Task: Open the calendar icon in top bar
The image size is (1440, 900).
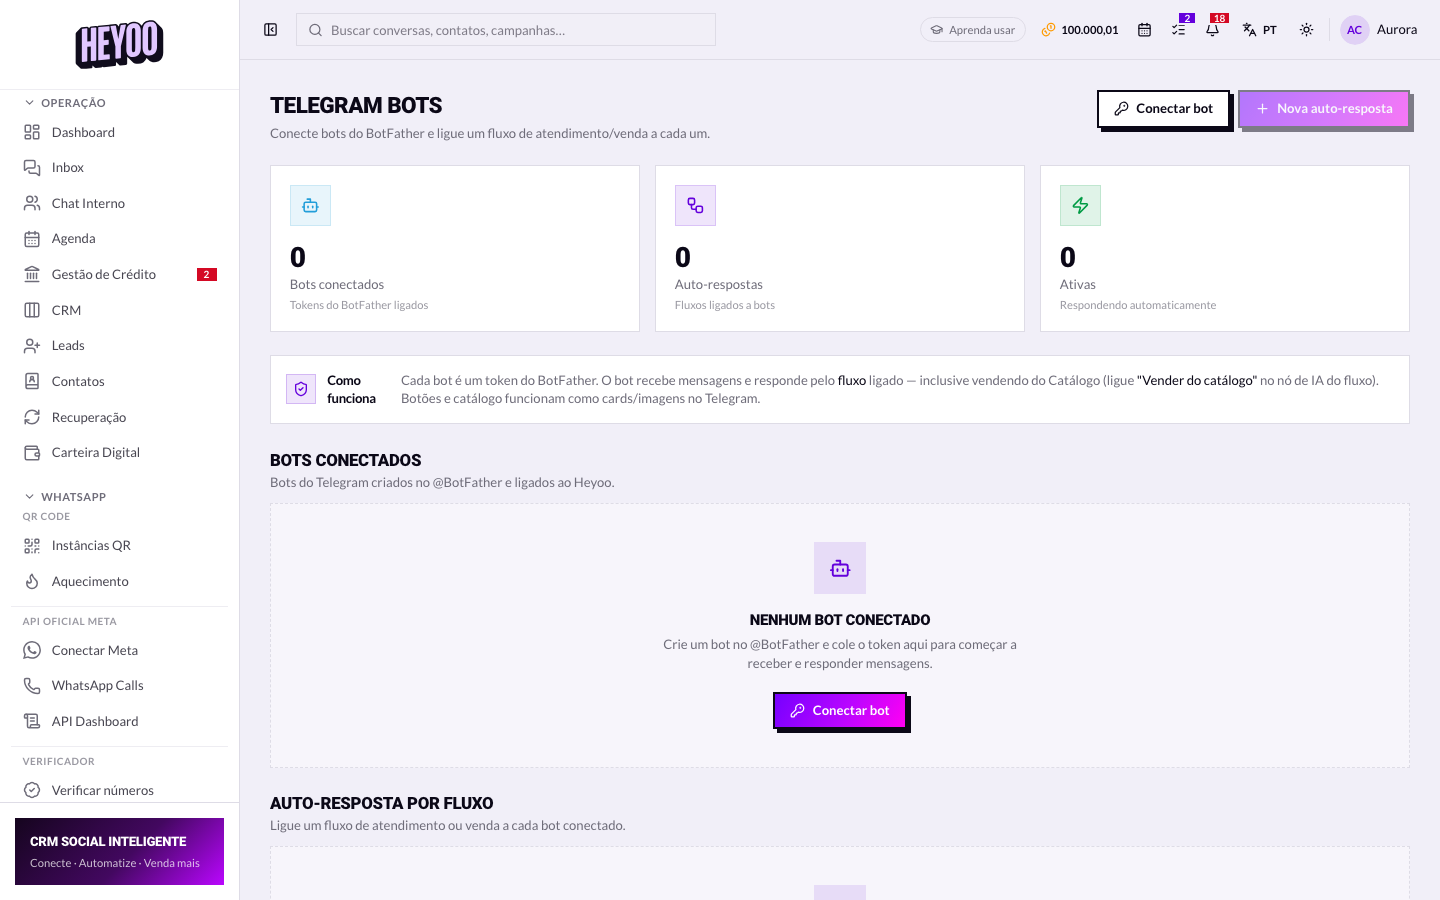Action: pyautogui.click(x=1144, y=30)
